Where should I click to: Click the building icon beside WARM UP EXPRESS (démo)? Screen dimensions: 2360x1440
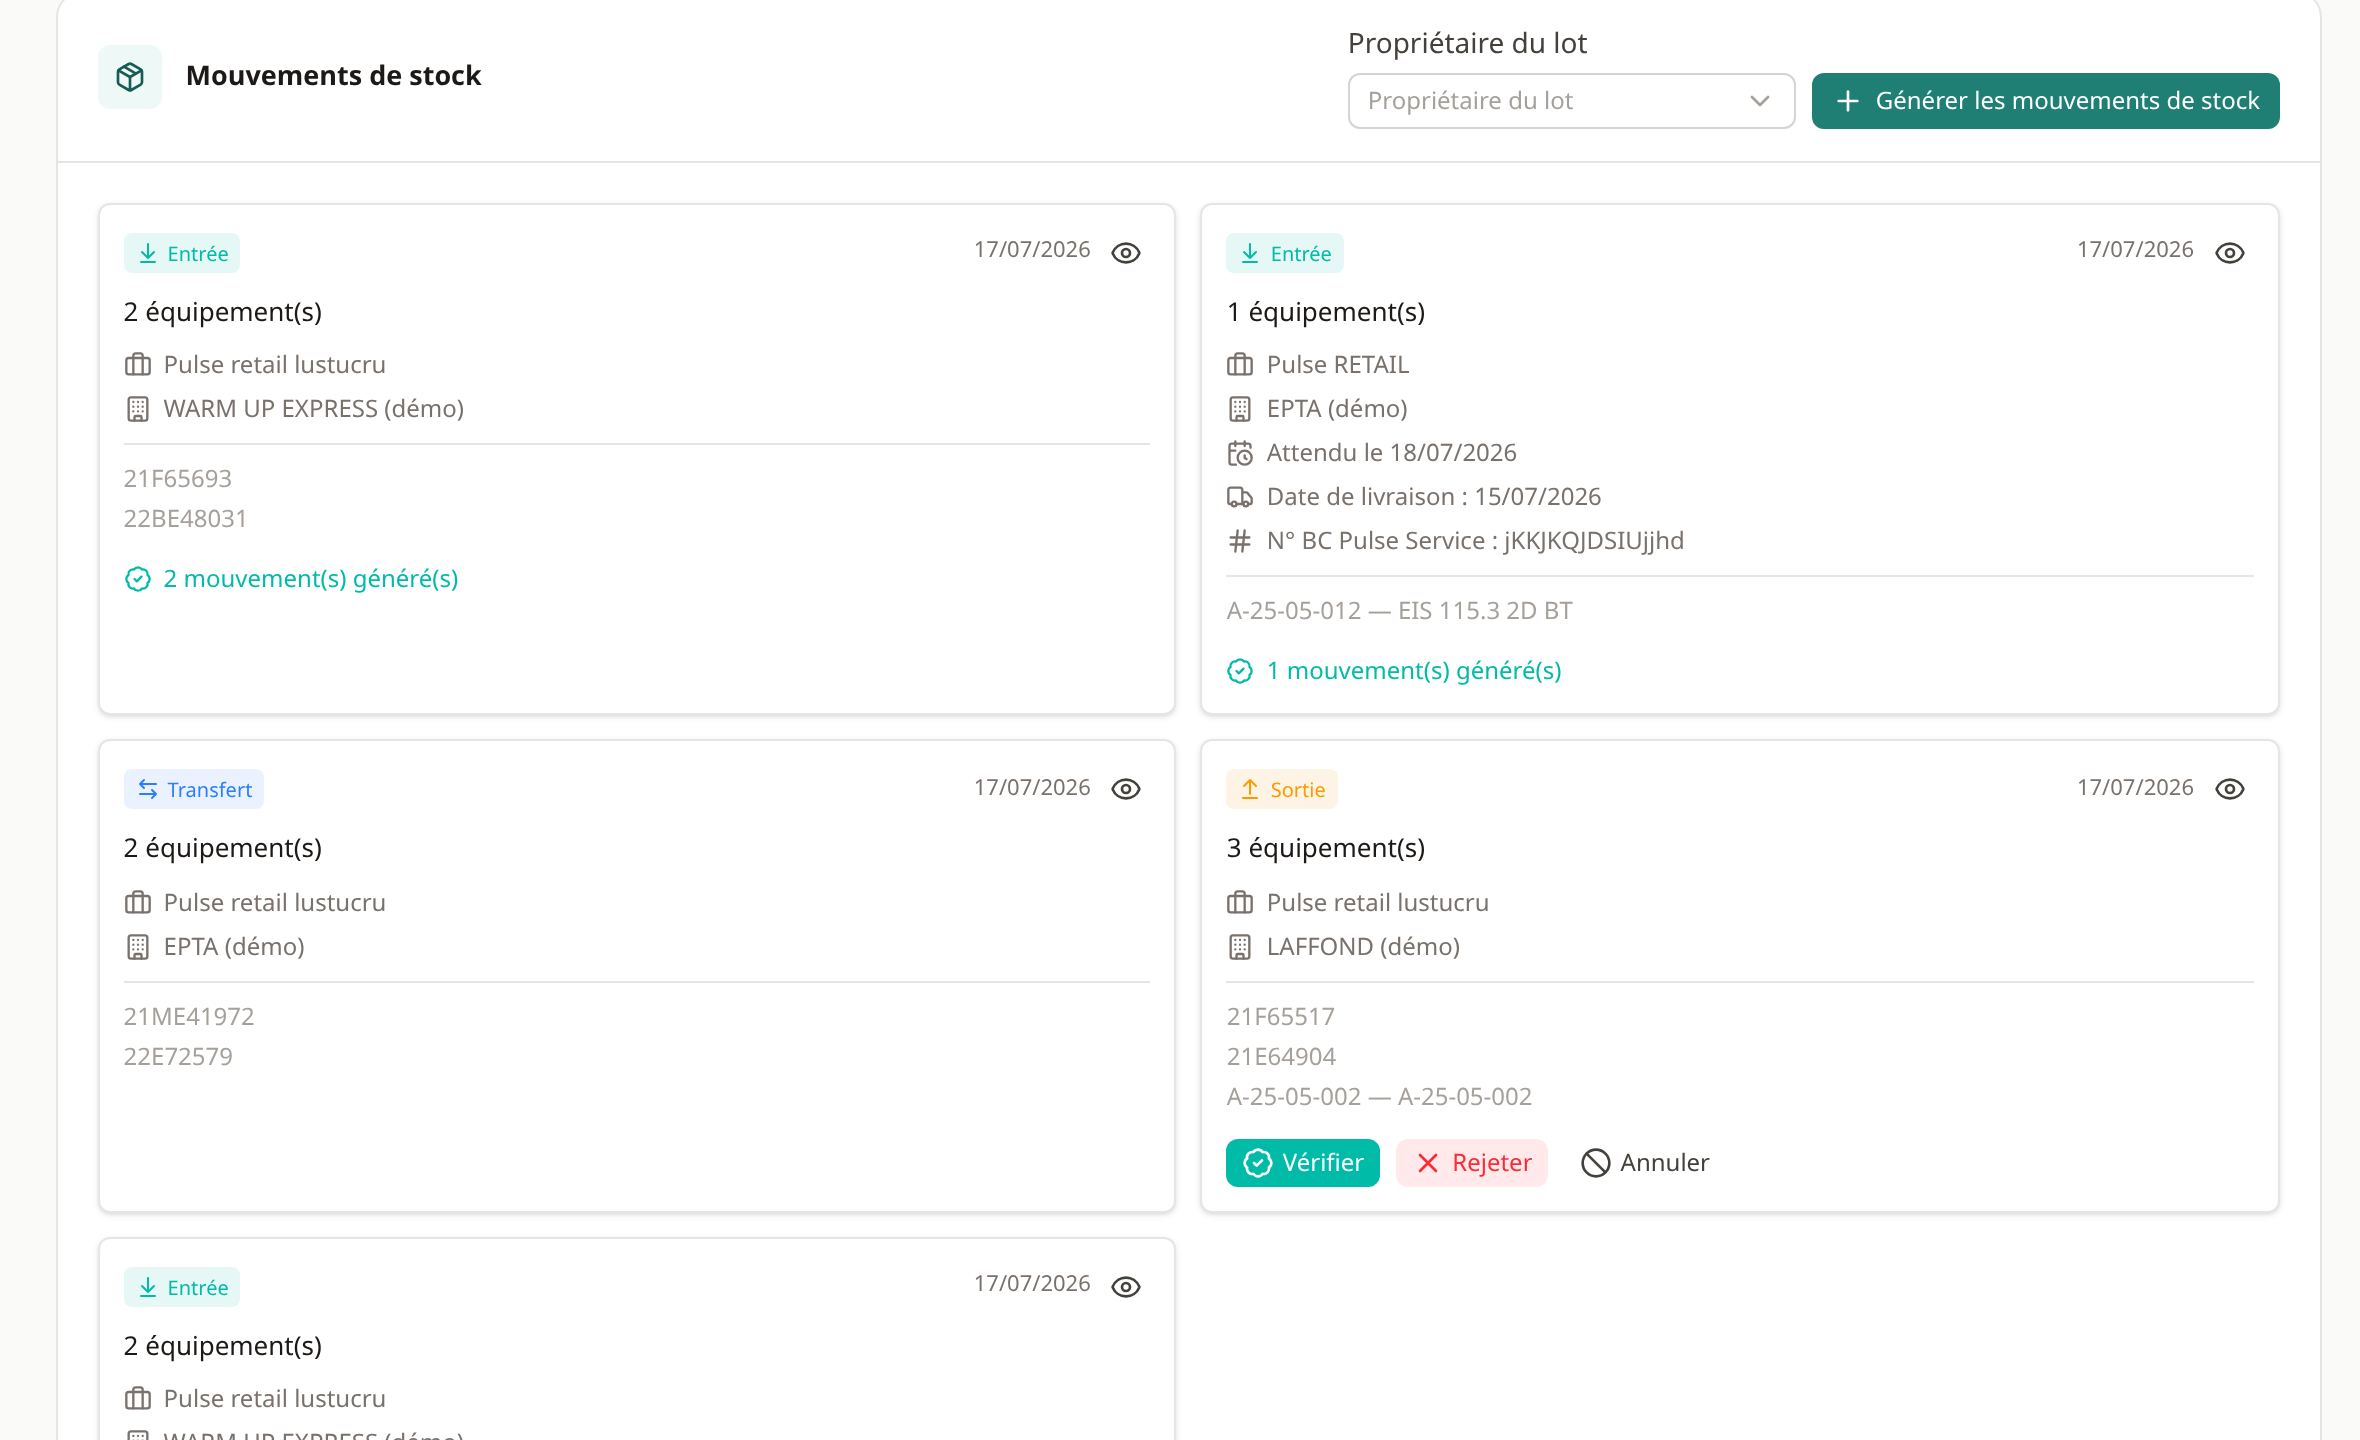tap(138, 409)
